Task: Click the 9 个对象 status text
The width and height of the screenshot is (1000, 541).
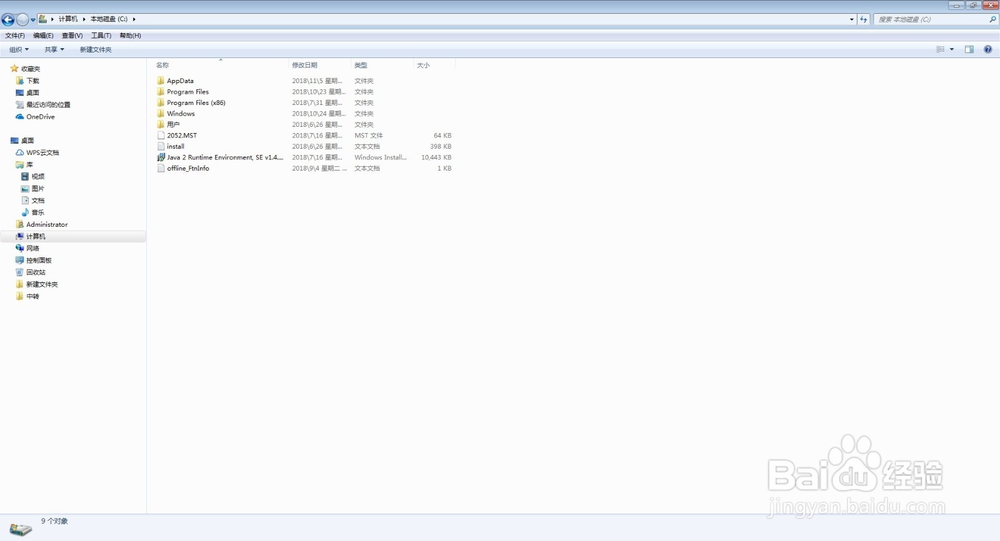Action: point(54,521)
